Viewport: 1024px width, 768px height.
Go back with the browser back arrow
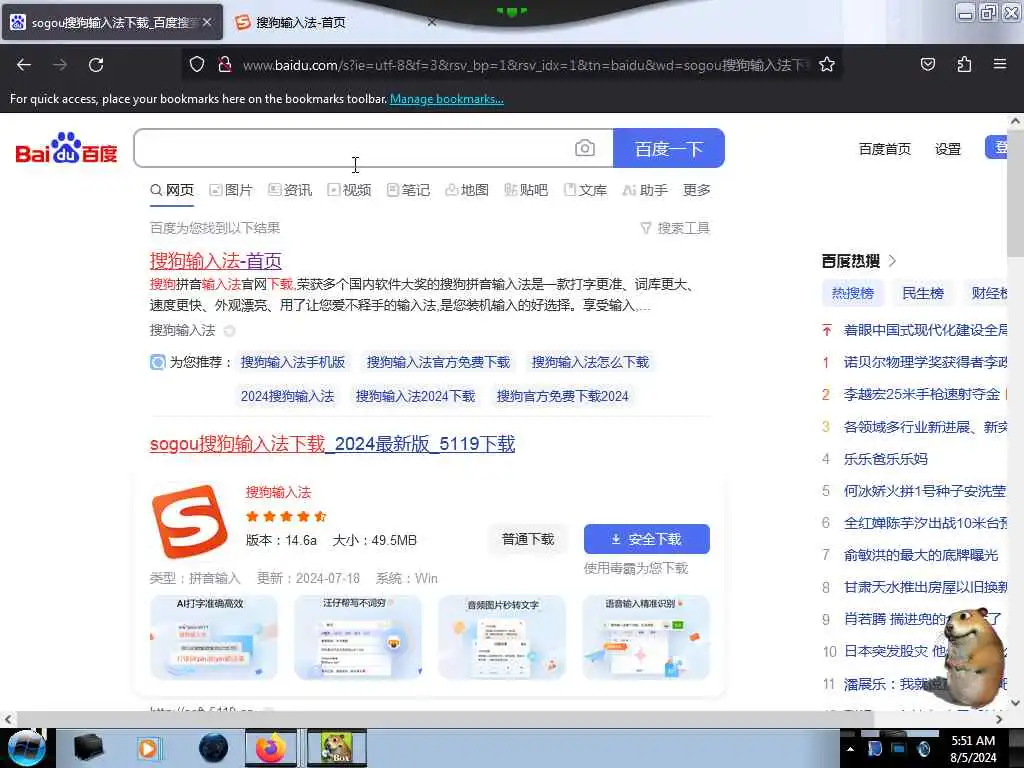(24, 65)
